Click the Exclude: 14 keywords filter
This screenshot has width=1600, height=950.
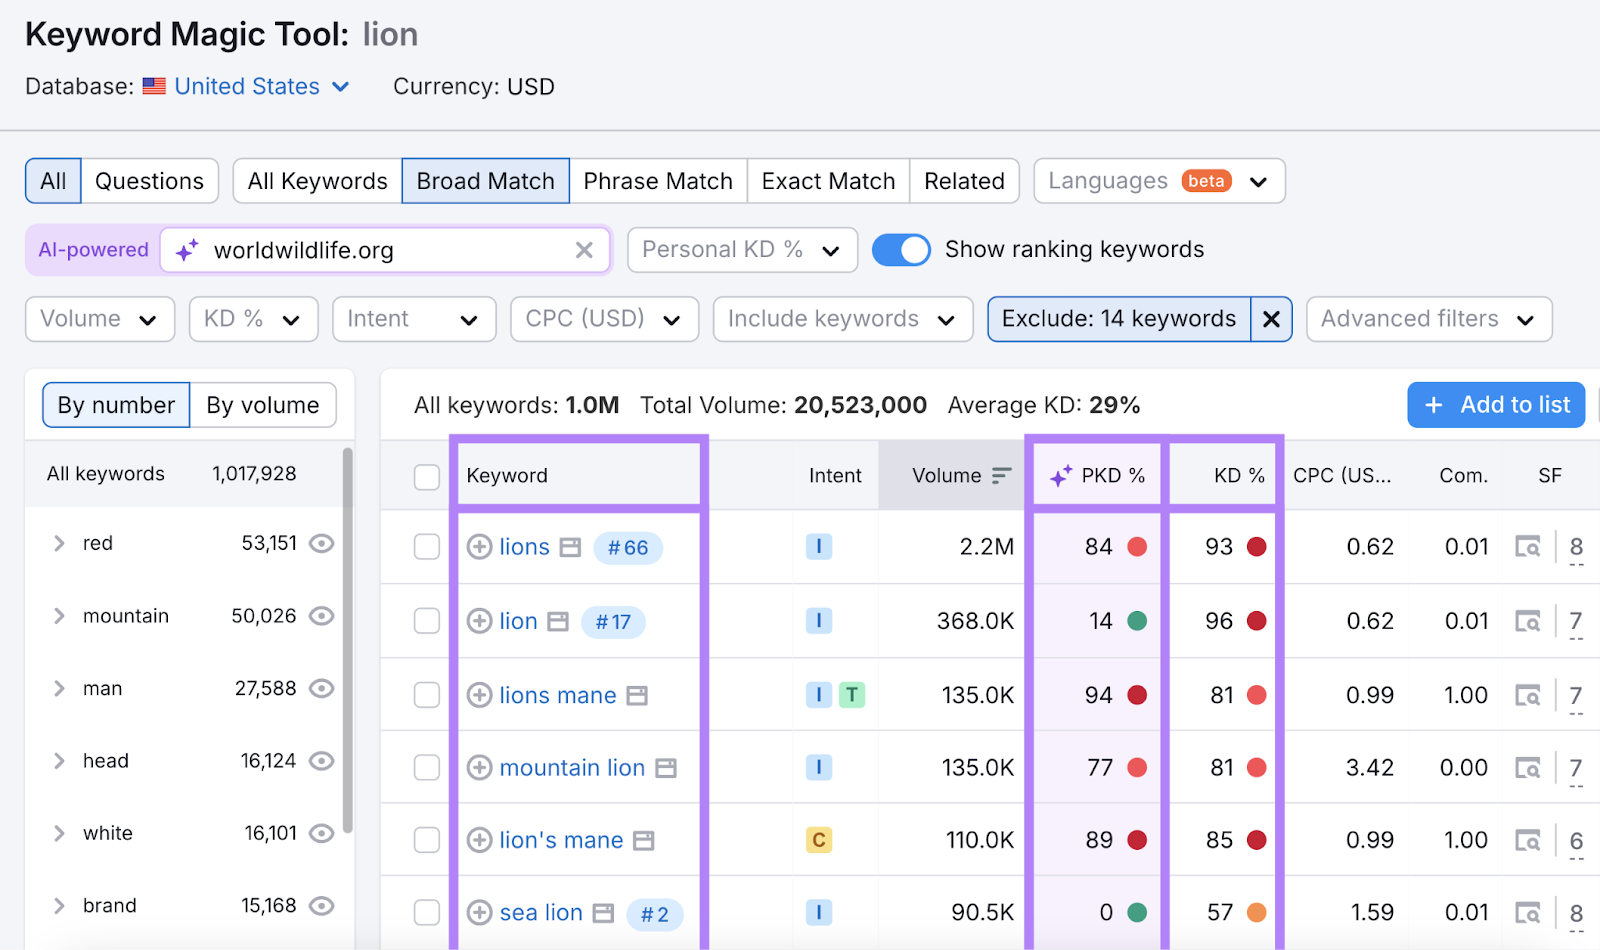click(1119, 319)
